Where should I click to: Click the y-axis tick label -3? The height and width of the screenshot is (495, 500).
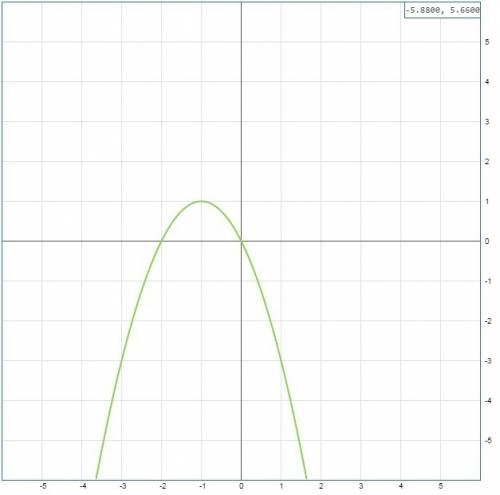point(488,361)
